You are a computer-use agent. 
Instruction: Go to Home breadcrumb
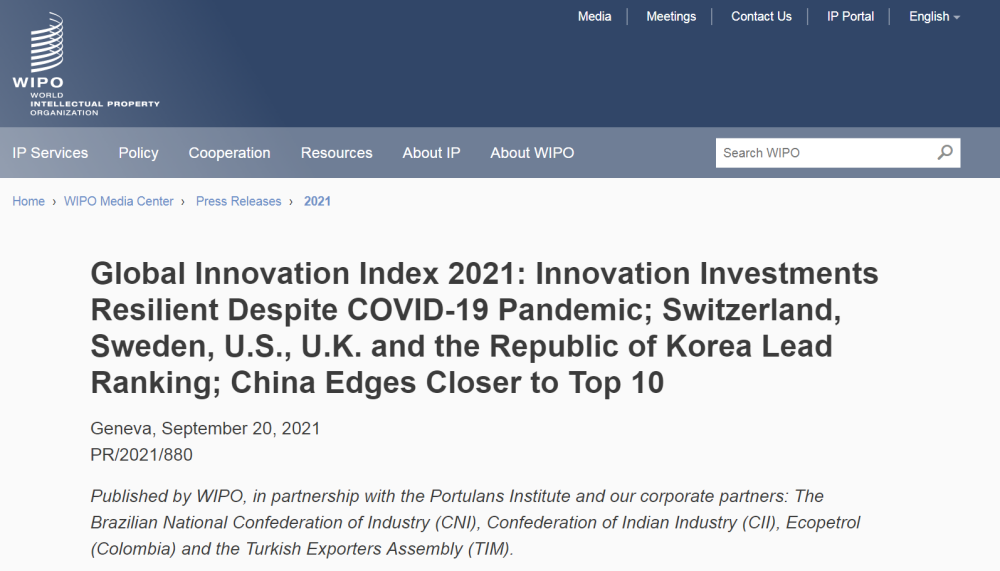28,201
